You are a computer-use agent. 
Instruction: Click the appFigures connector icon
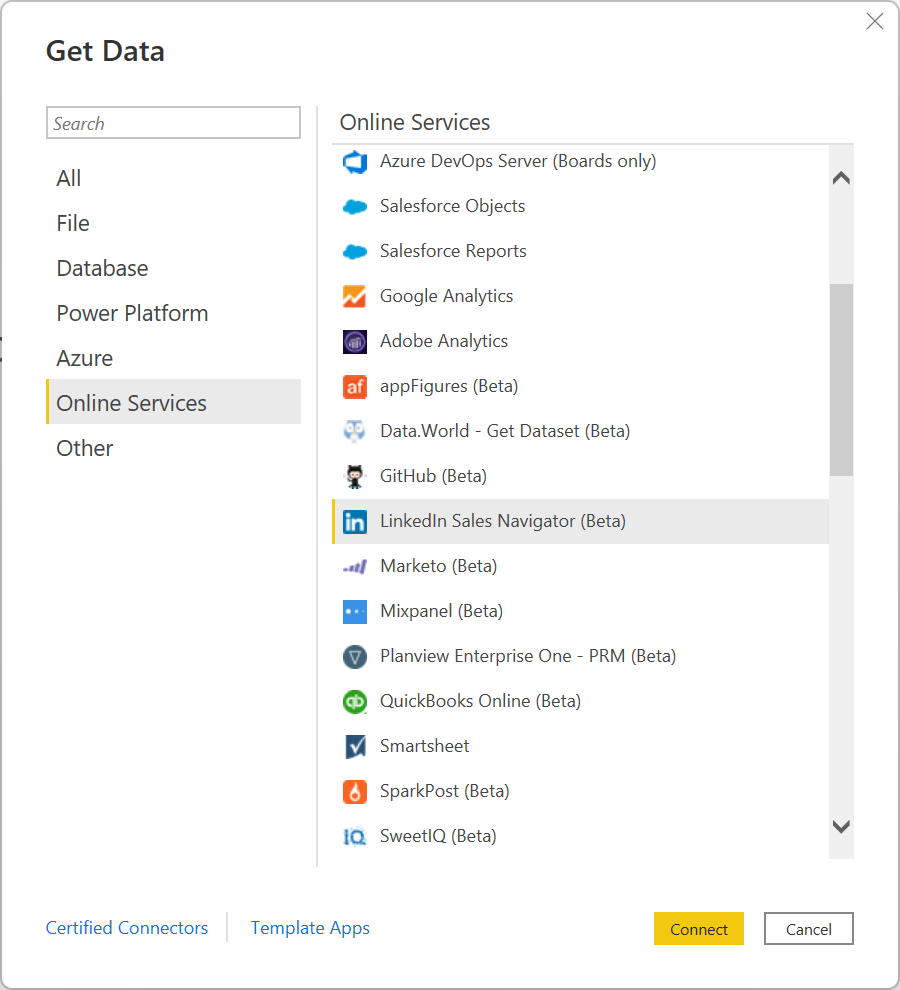pos(355,386)
